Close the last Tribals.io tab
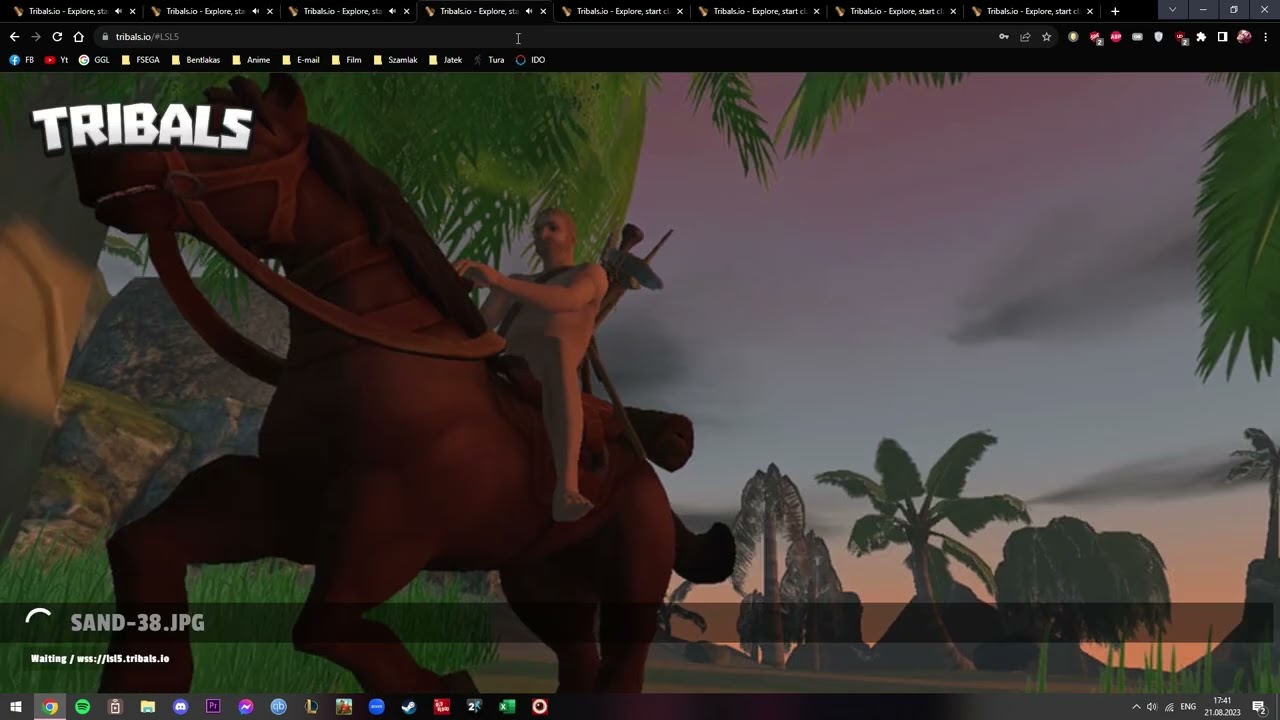This screenshot has width=1280, height=720. tap(1090, 11)
